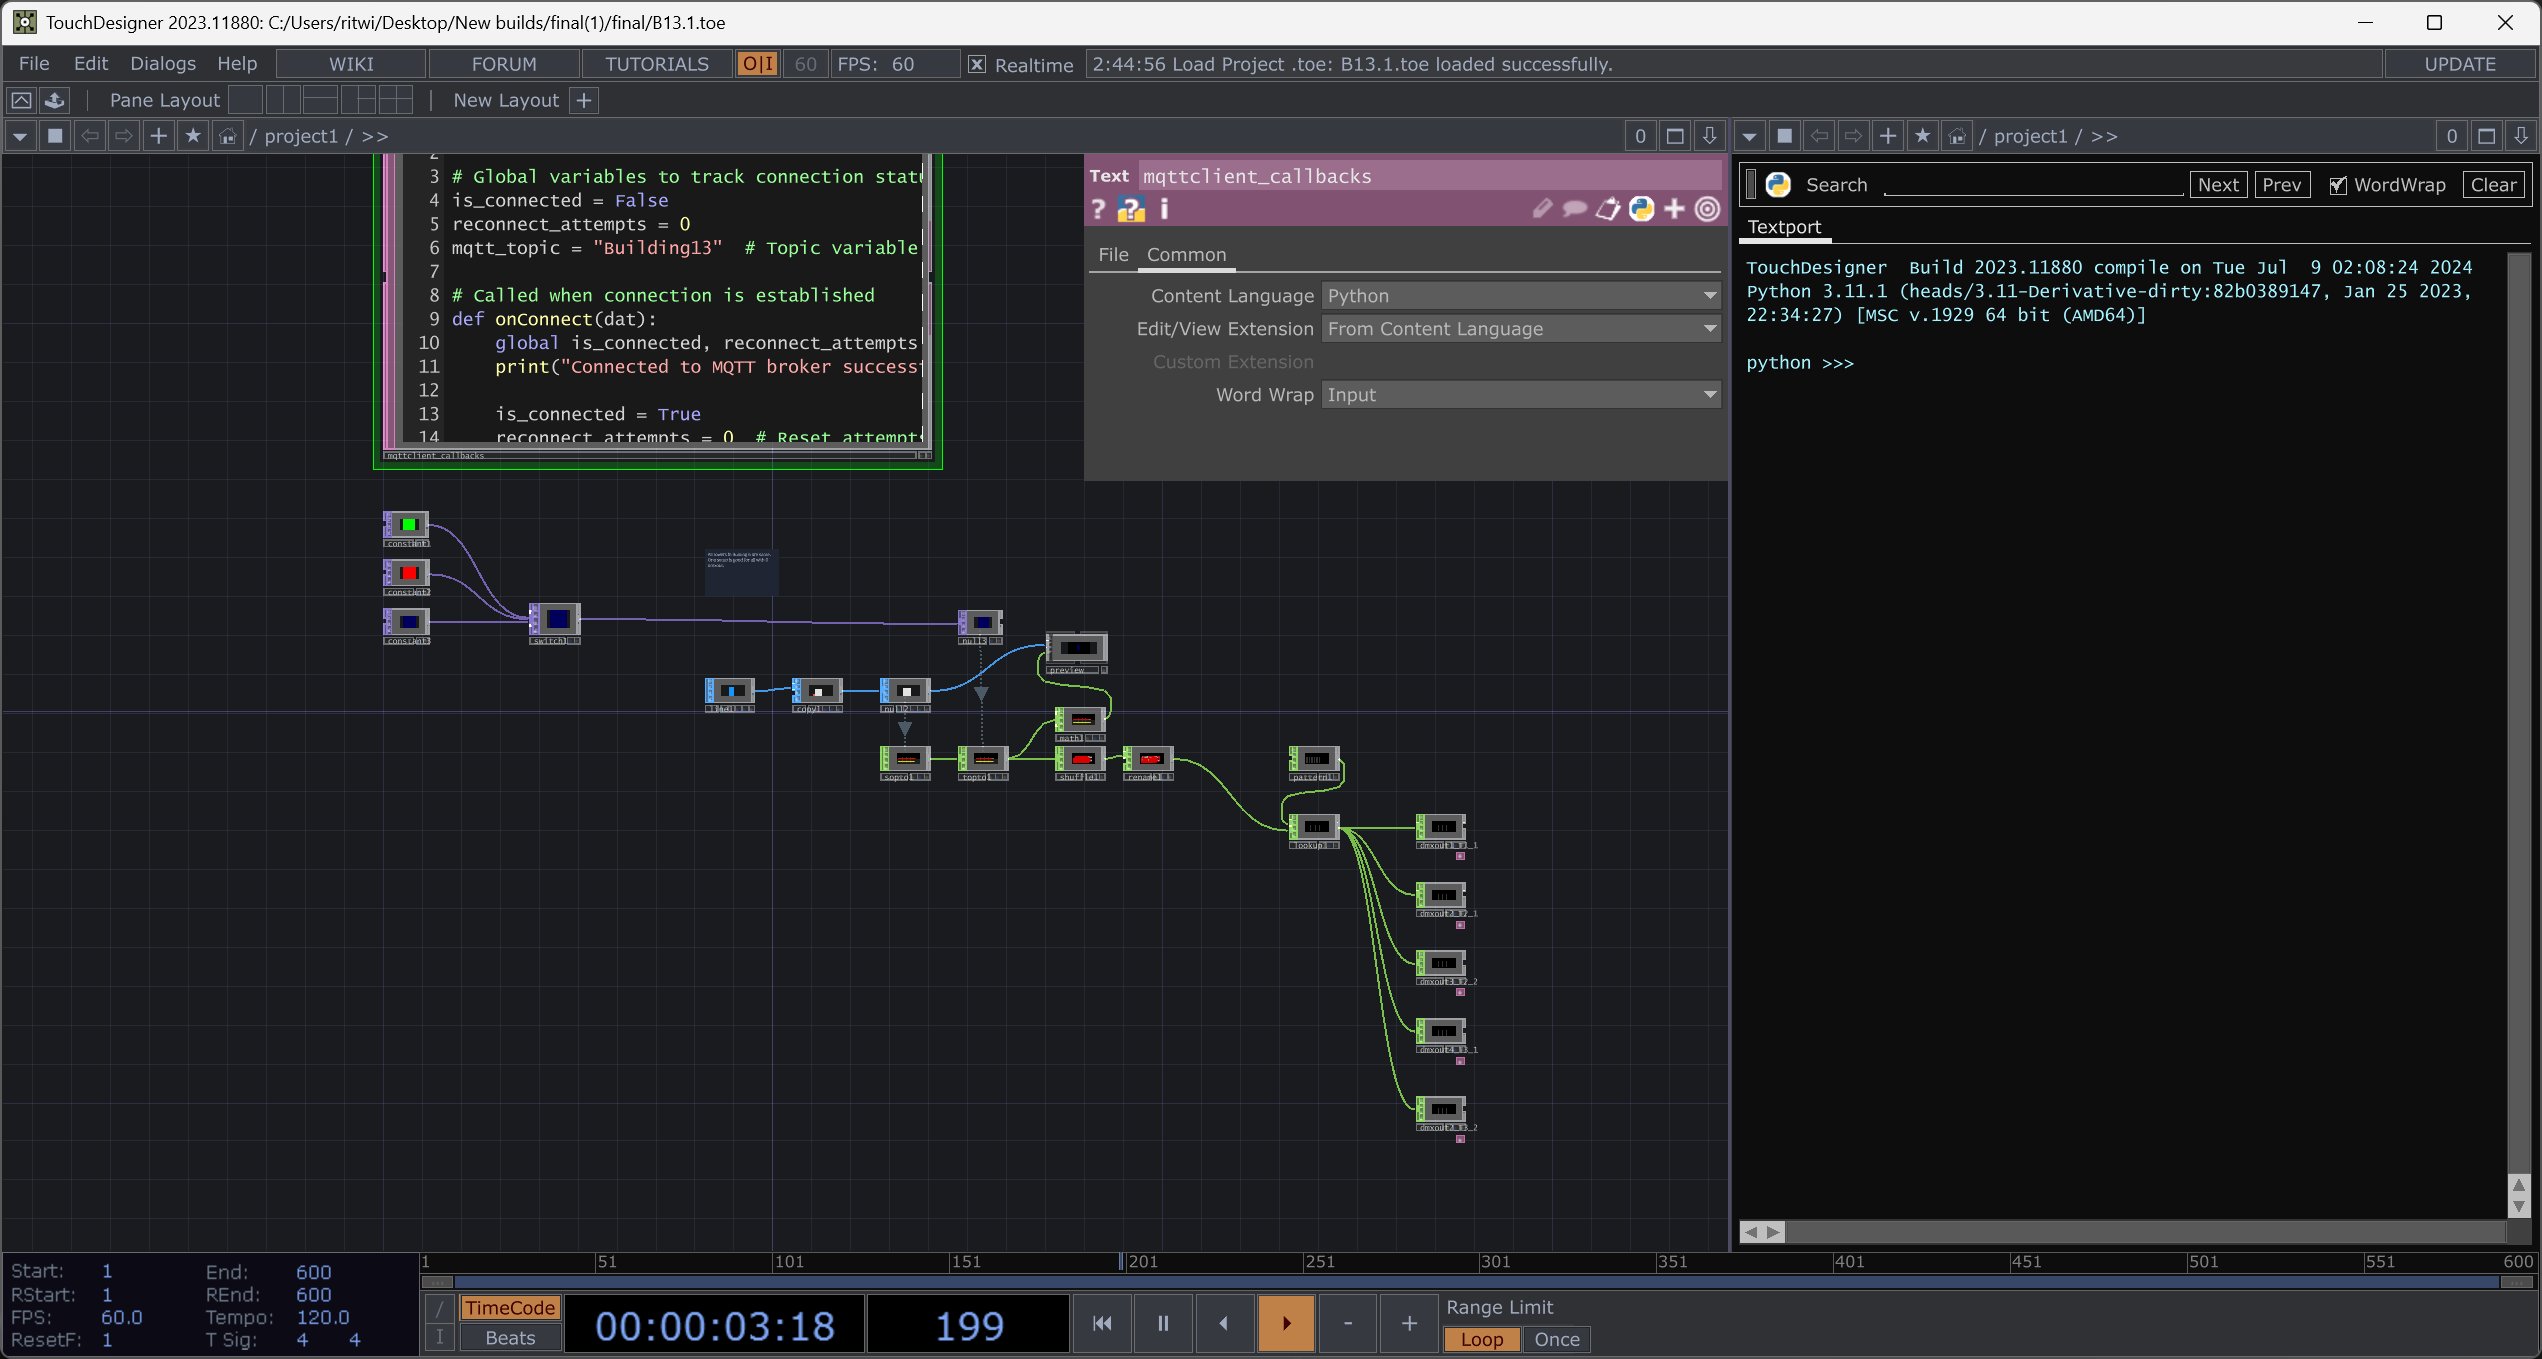
Task: Click the perform mode window icon
Action: pos(21,100)
